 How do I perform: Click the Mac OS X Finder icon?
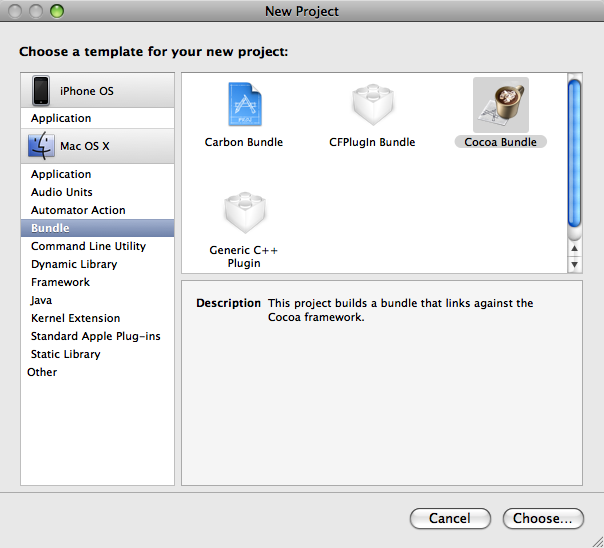click(41, 146)
